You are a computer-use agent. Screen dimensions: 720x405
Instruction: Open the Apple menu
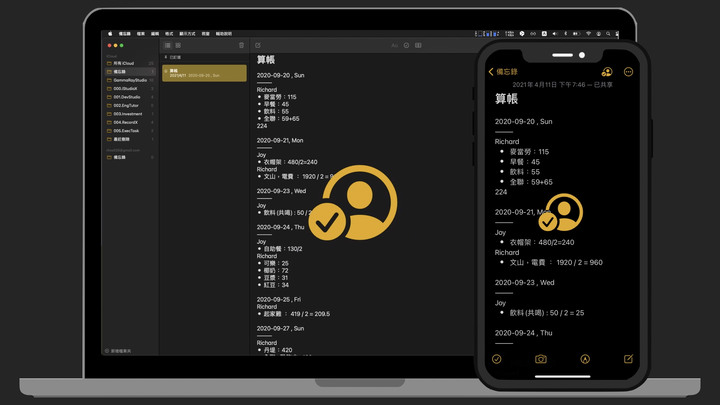pos(110,34)
